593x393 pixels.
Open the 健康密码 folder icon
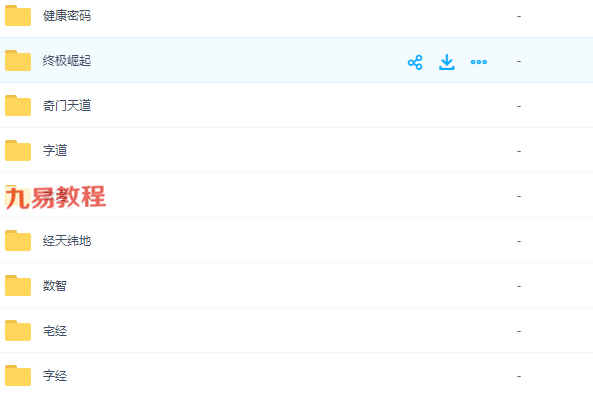(x=18, y=16)
